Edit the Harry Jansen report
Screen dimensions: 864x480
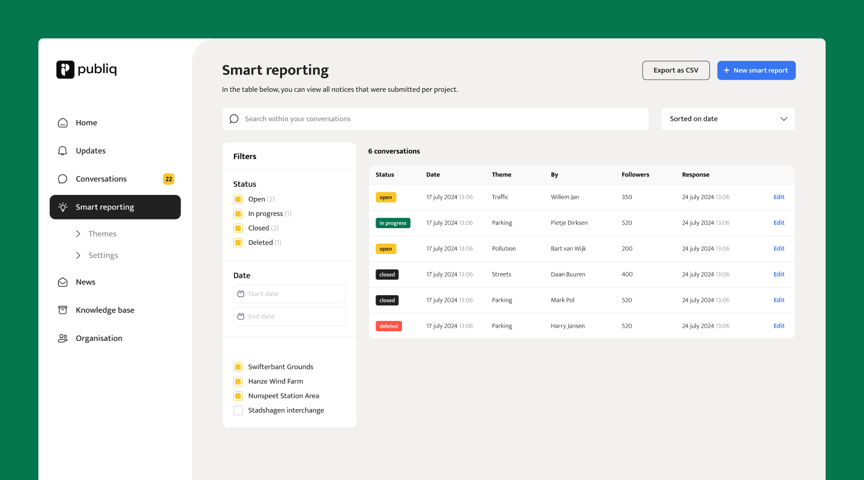coord(779,326)
